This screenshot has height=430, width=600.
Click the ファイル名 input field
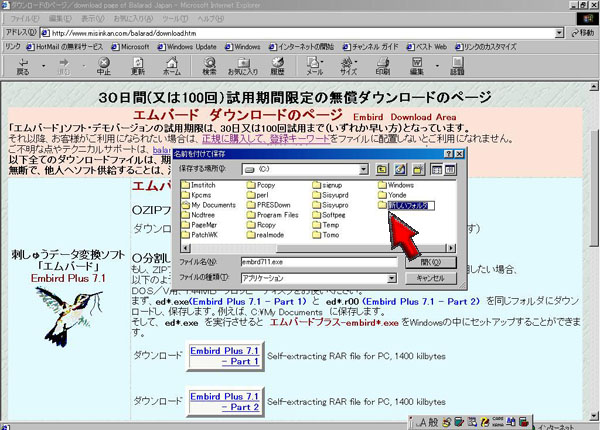[x=319, y=262]
